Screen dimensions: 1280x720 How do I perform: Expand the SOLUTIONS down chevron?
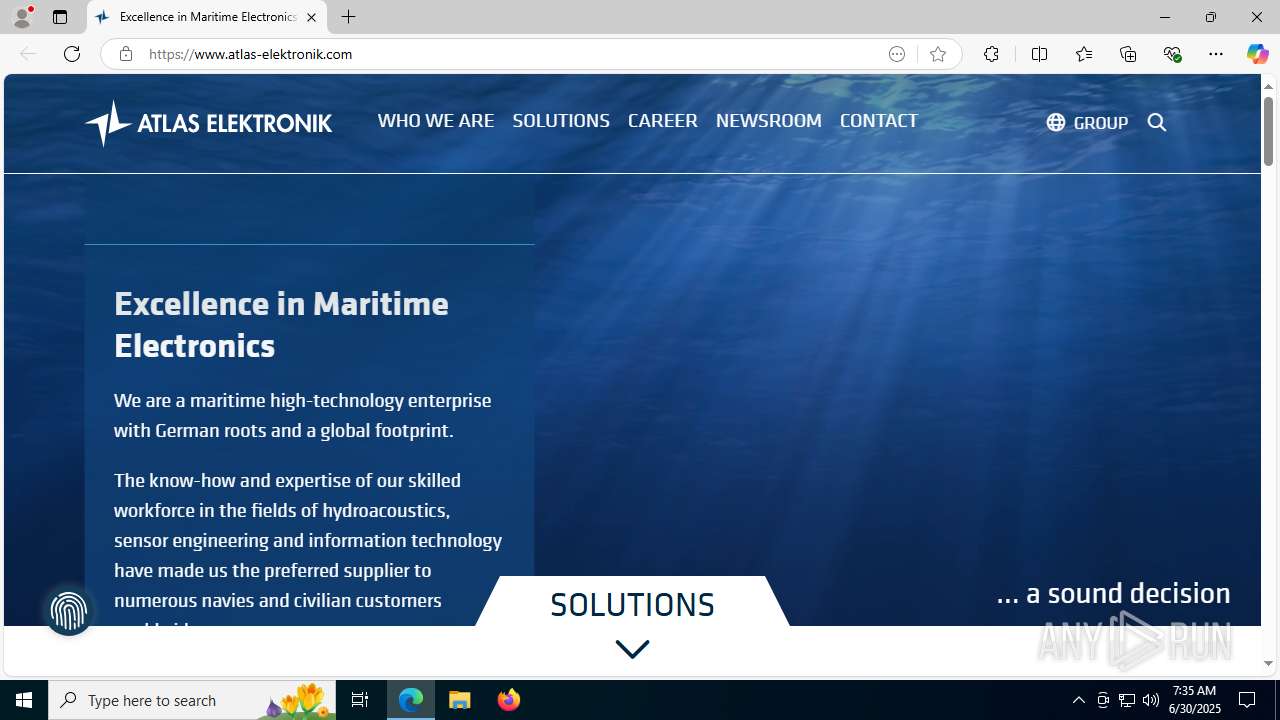[632, 649]
